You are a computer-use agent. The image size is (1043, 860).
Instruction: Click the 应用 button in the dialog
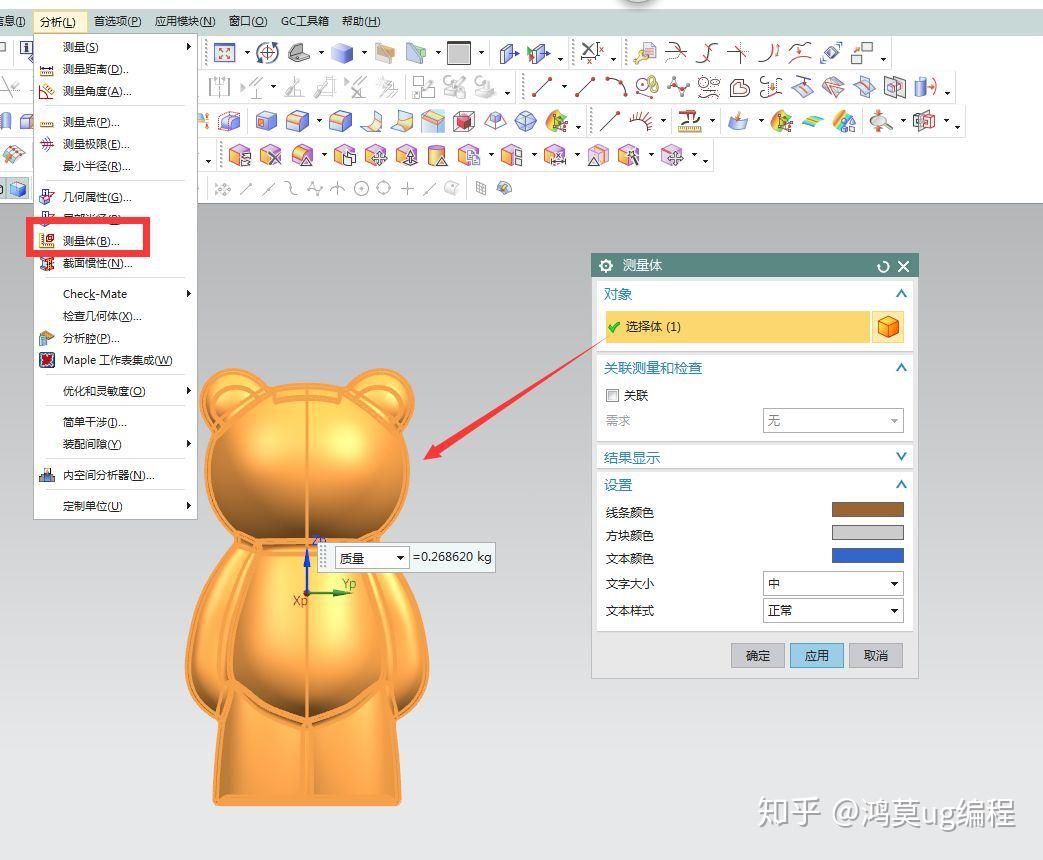click(x=816, y=655)
